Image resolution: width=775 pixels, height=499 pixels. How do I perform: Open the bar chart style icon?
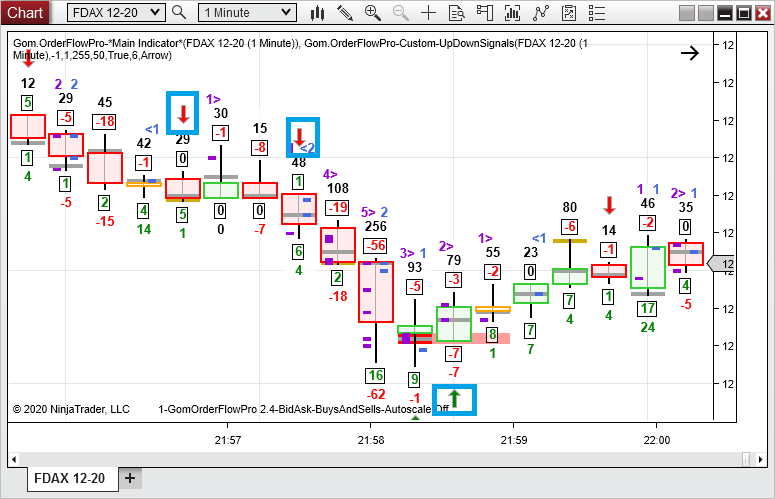point(317,13)
